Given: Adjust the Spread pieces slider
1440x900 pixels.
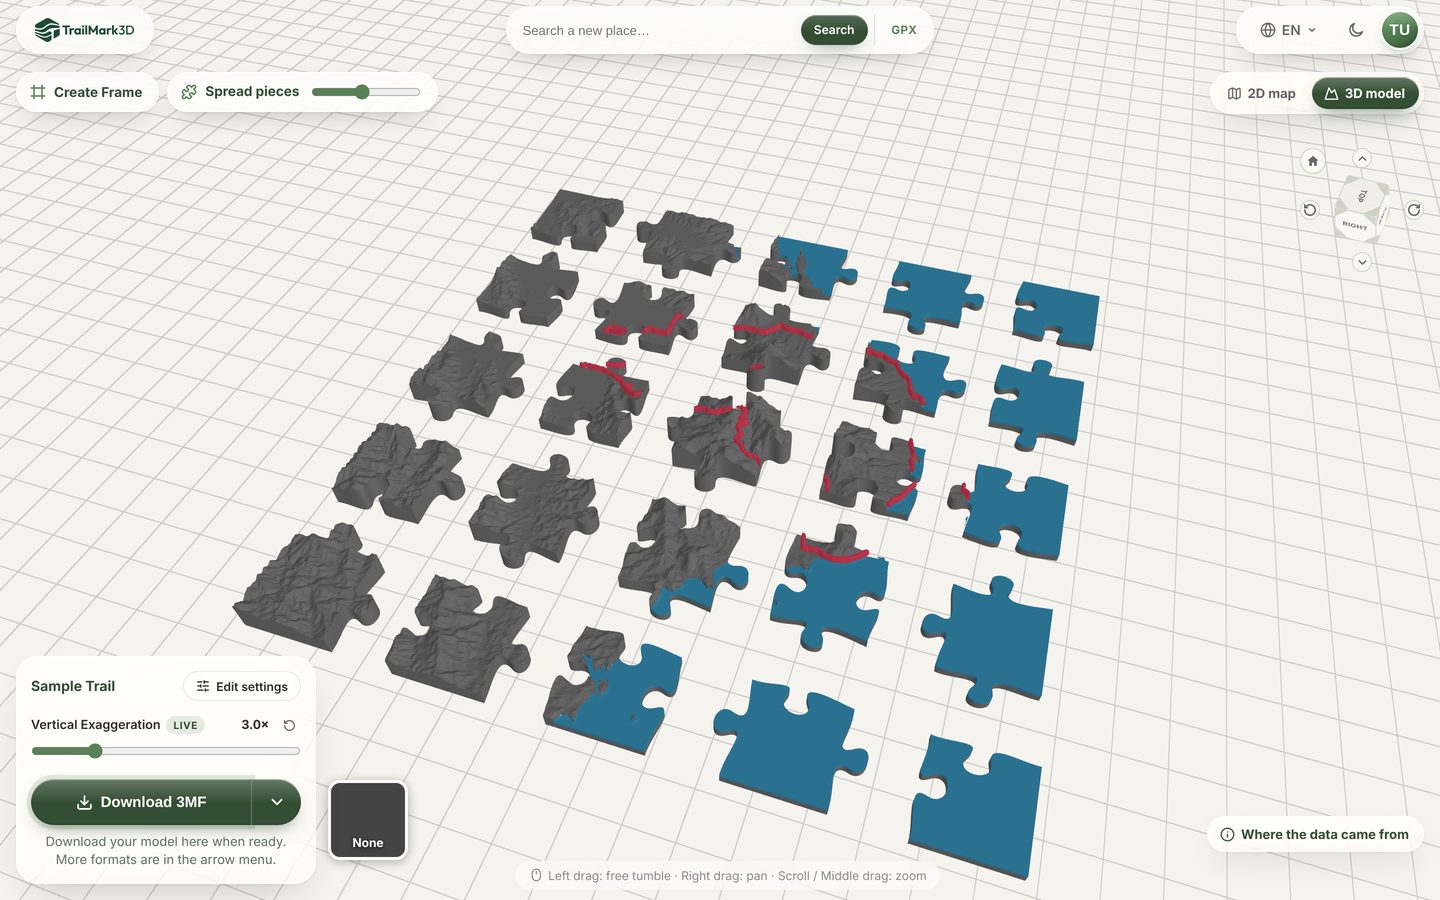Looking at the screenshot, I should (x=366, y=92).
